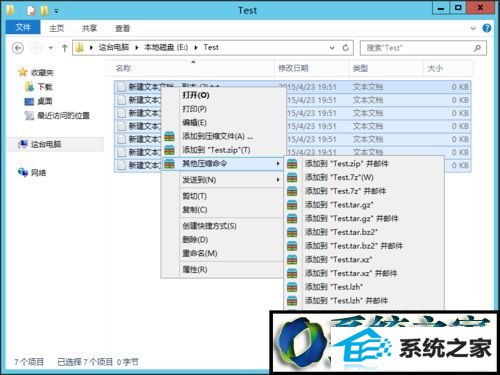Switch to the 主页 tab

[x=57, y=28]
